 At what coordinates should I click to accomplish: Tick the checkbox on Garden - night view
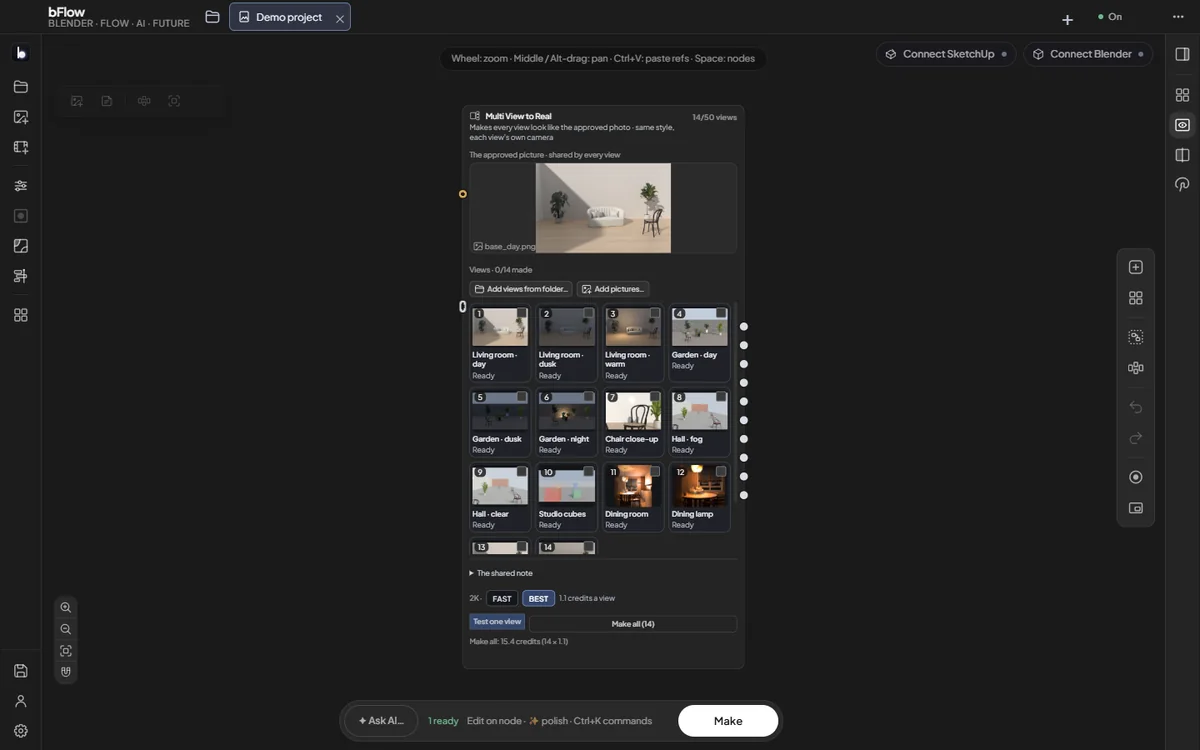tap(588, 397)
